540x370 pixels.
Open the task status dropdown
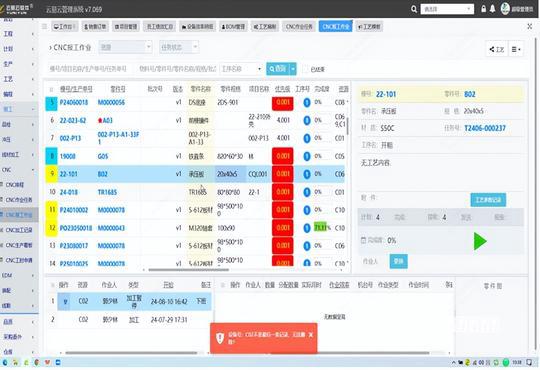tap(179, 47)
